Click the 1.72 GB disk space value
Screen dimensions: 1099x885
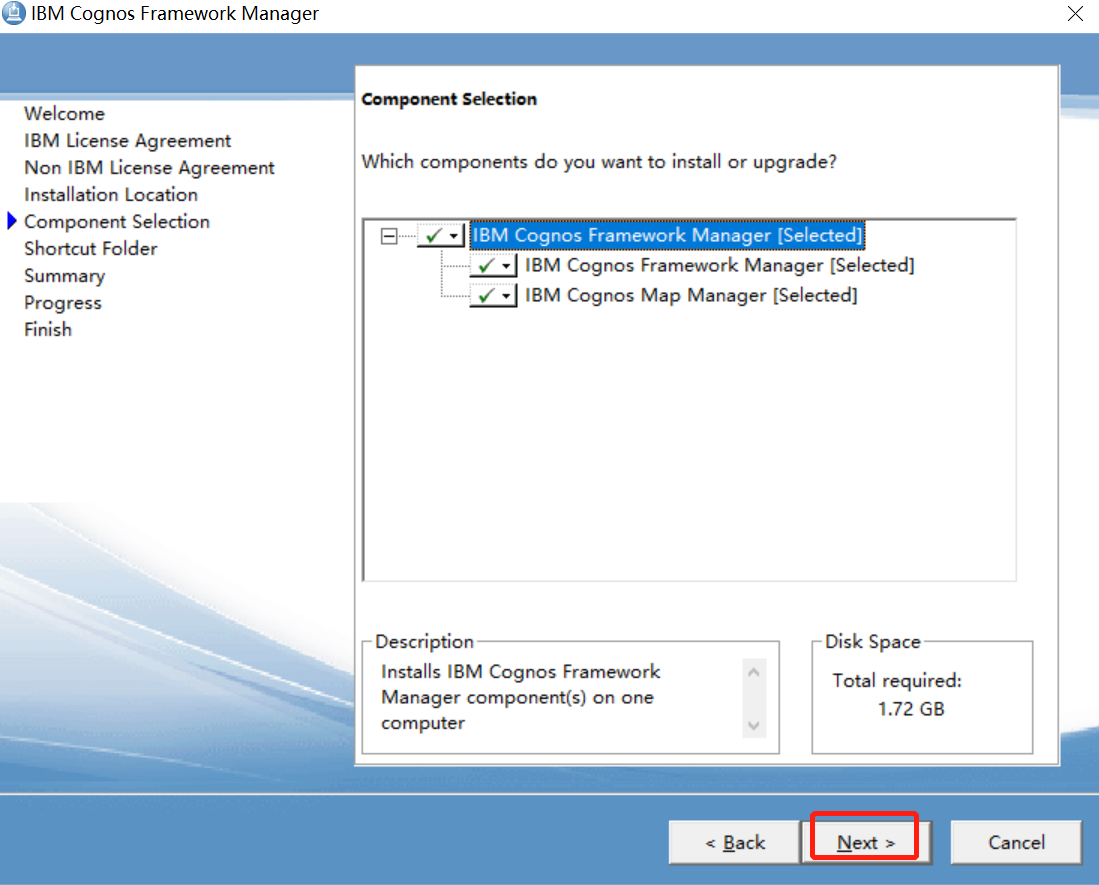pyautogui.click(x=910, y=709)
